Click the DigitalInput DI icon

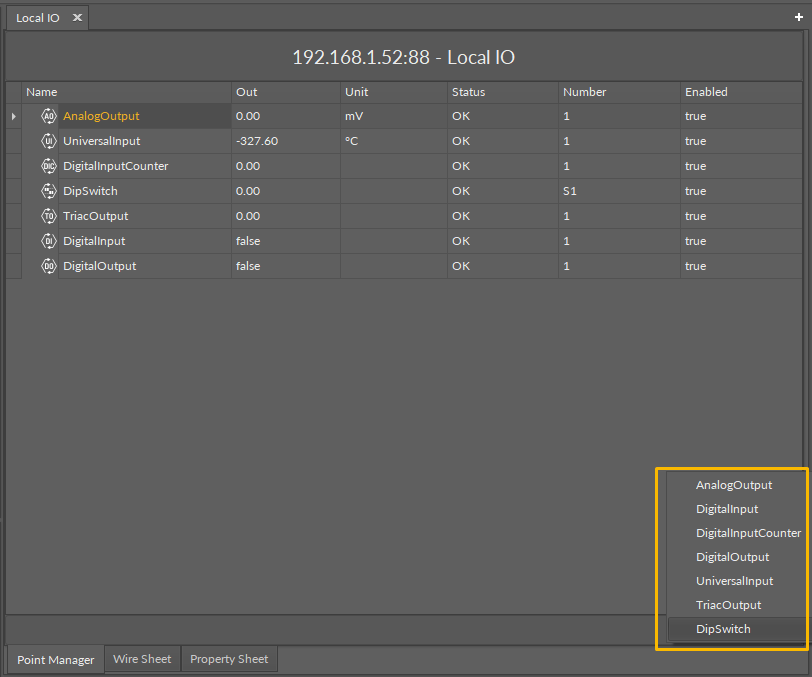(x=48, y=241)
